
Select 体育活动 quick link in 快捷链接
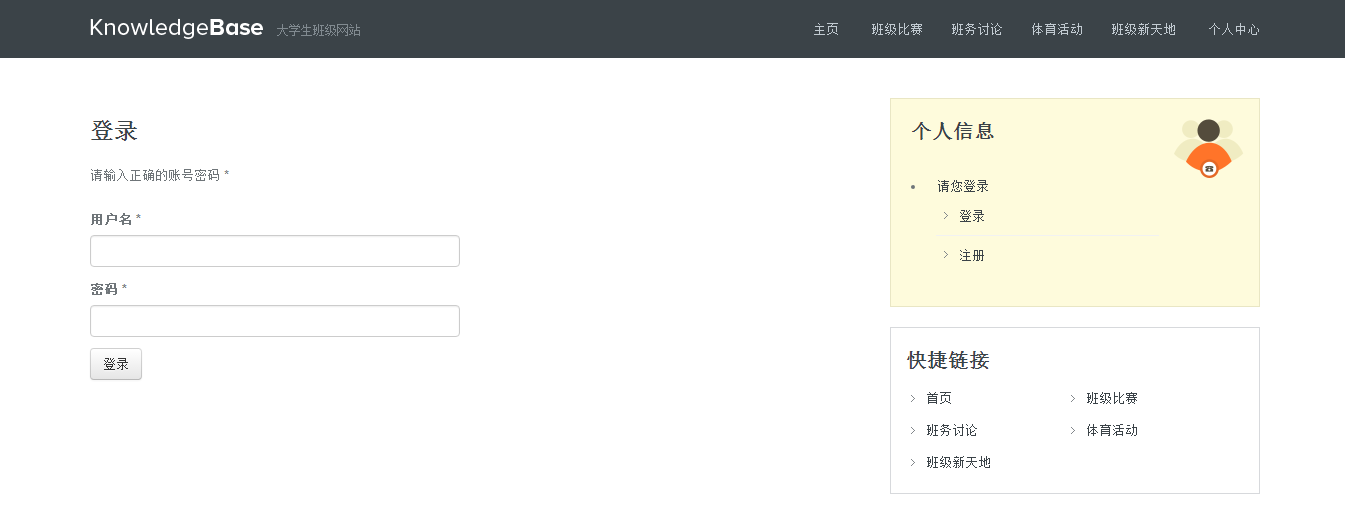1112,431
